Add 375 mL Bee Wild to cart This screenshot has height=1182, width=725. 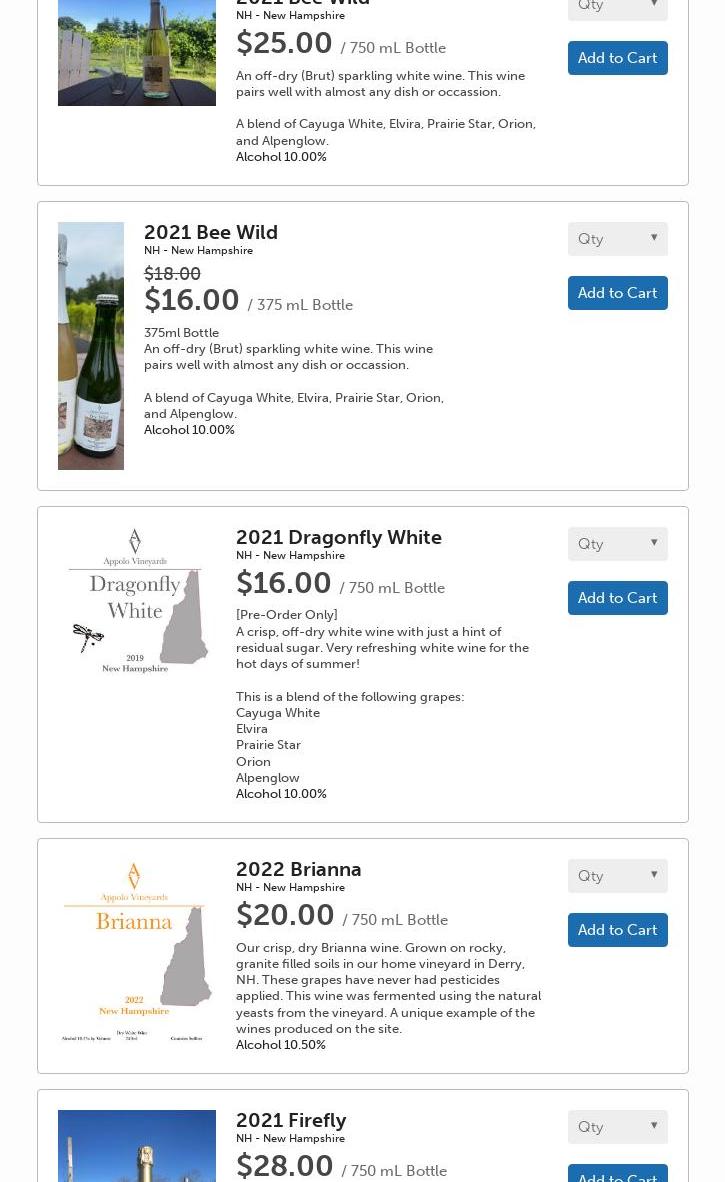coord(617,292)
